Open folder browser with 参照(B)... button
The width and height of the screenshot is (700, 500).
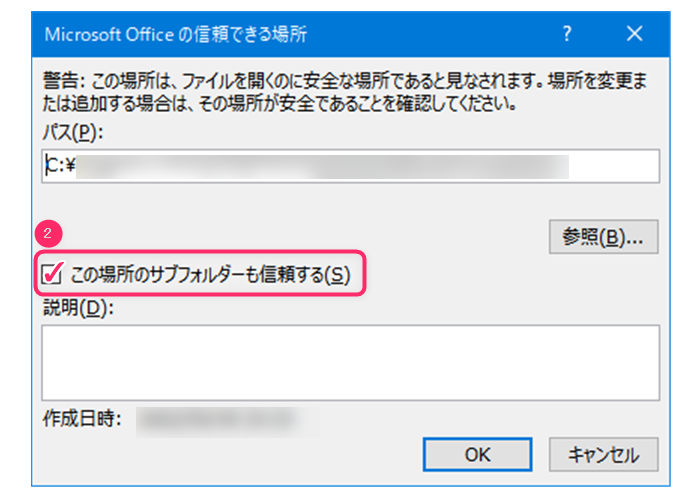point(603,237)
